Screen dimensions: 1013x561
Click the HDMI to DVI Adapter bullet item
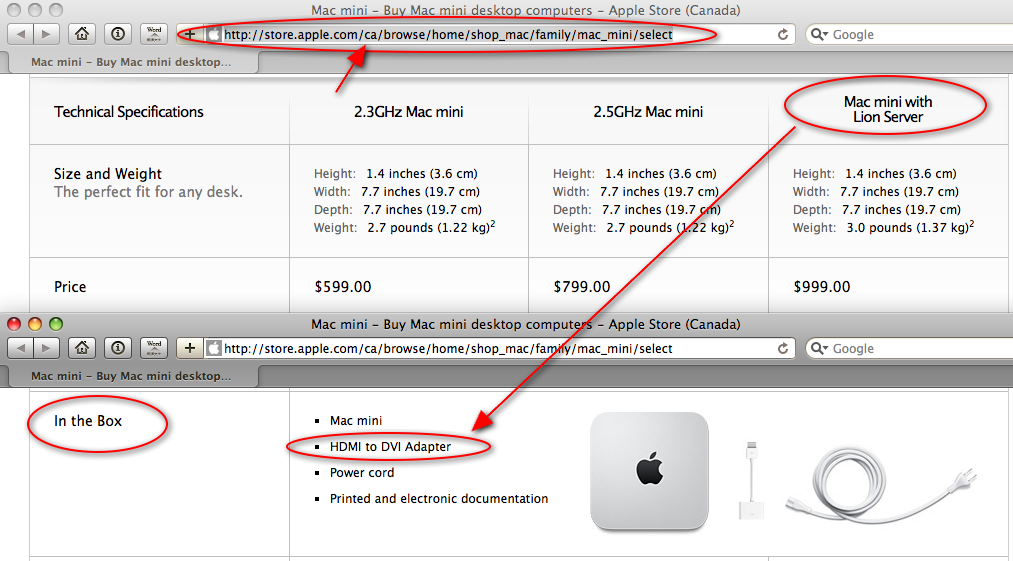tap(390, 447)
